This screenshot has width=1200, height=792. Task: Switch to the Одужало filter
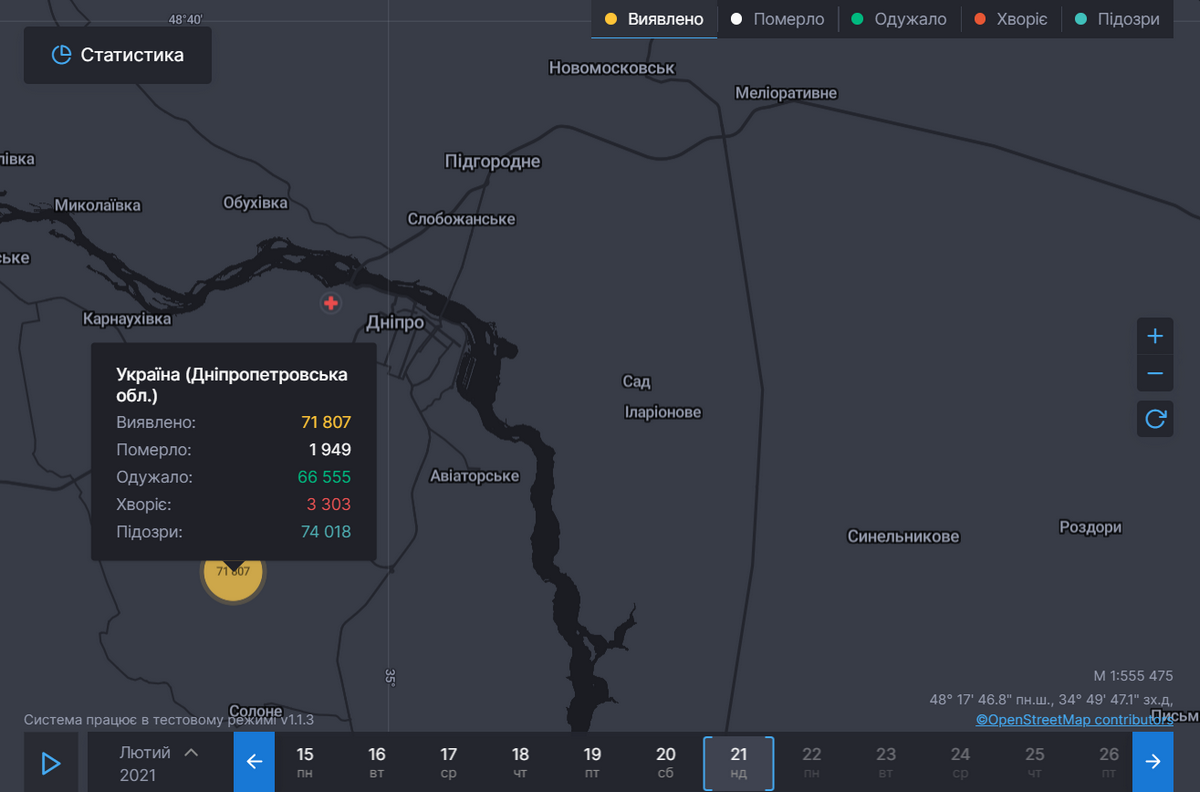(x=899, y=19)
